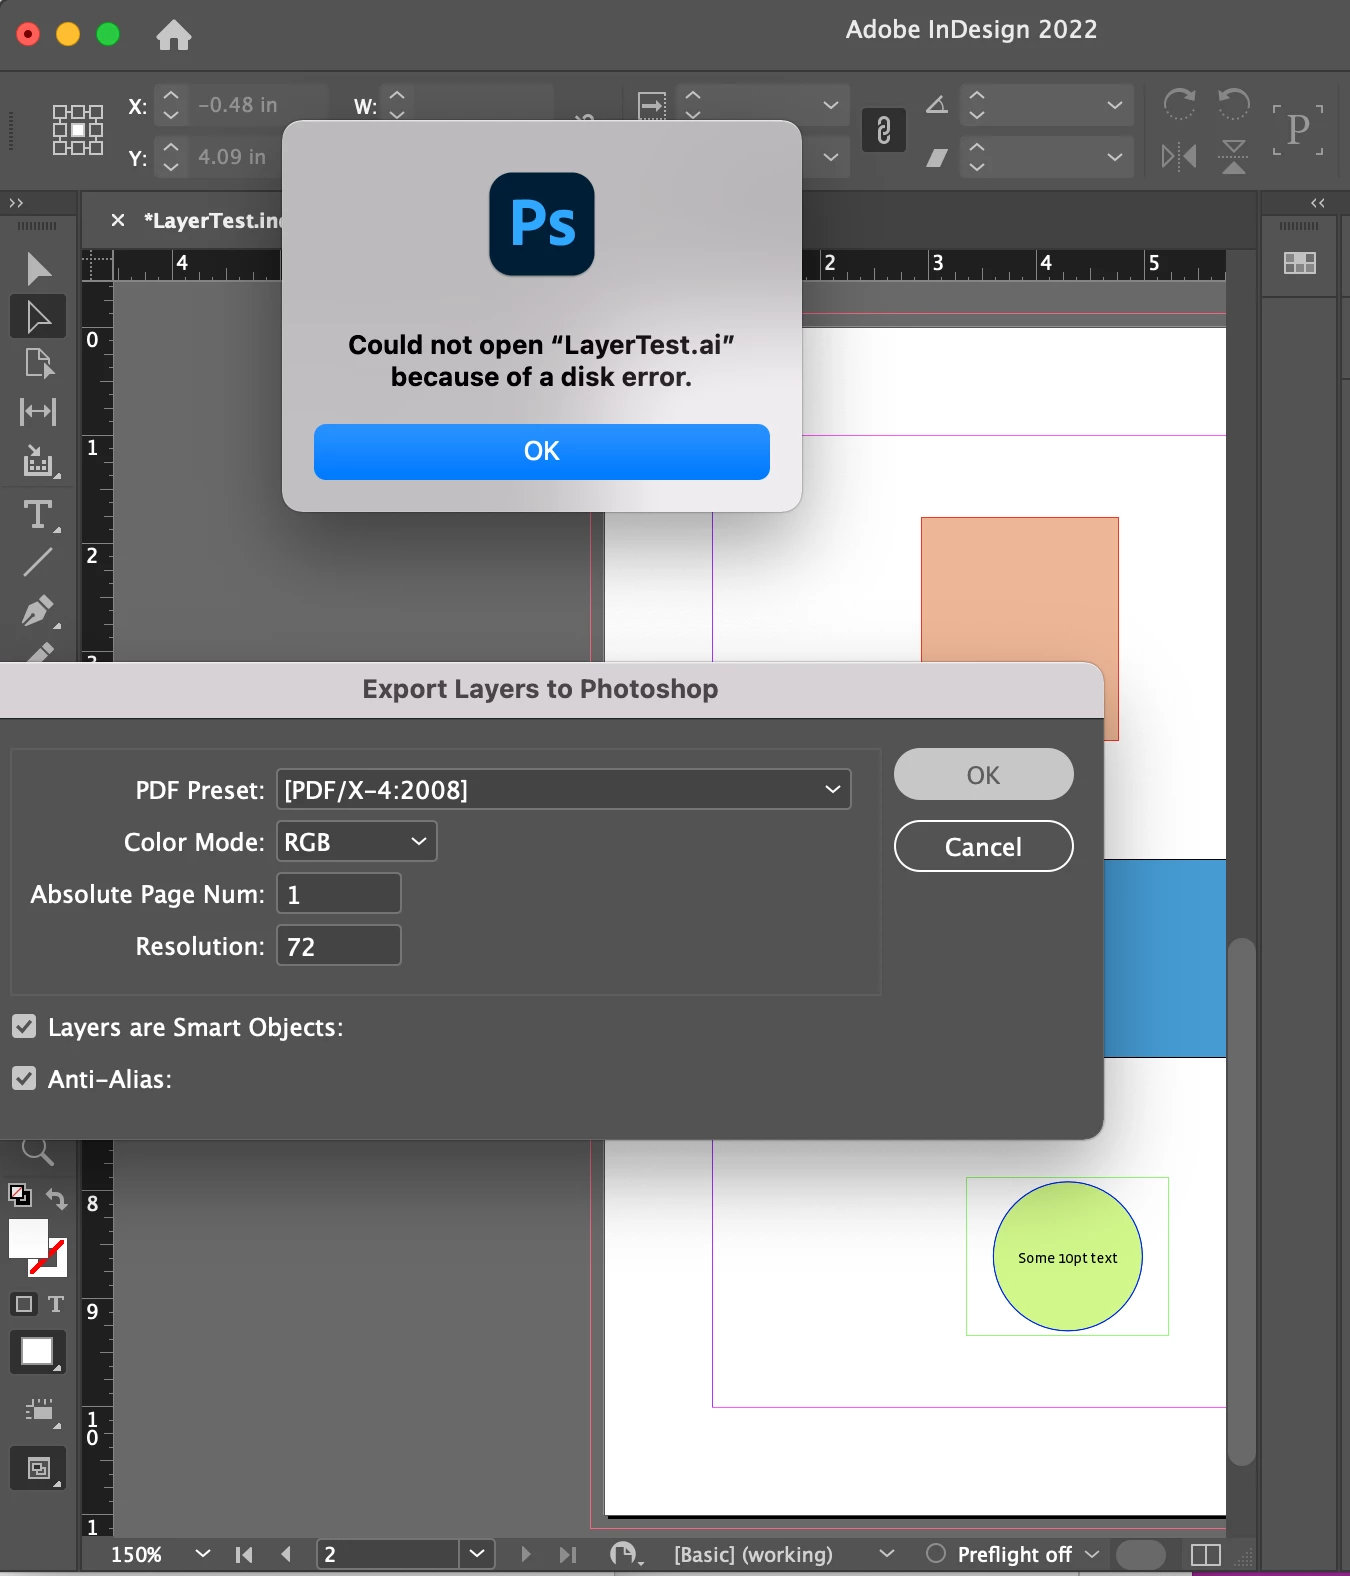Click the first page navigation arrow
Image resolution: width=1350 pixels, height=1576 pixels.
click(x=243, y=1554)
